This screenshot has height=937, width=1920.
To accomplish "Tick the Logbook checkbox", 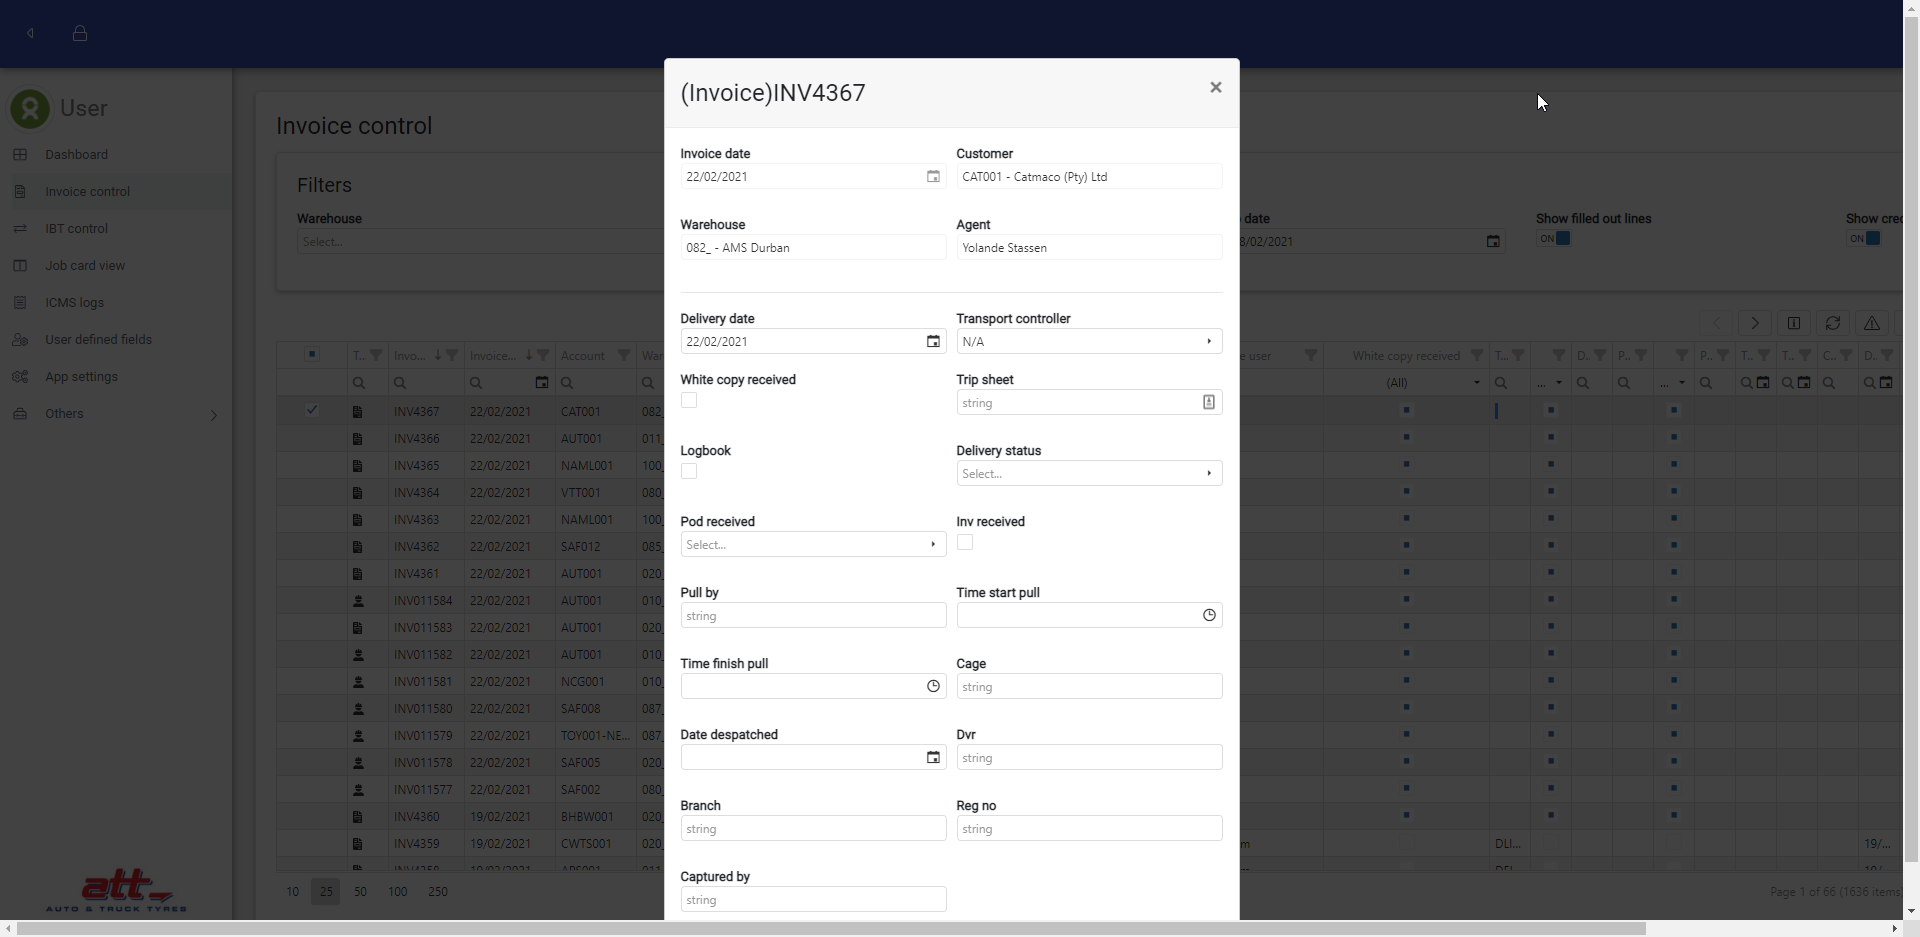I will (x=689, y=472).
